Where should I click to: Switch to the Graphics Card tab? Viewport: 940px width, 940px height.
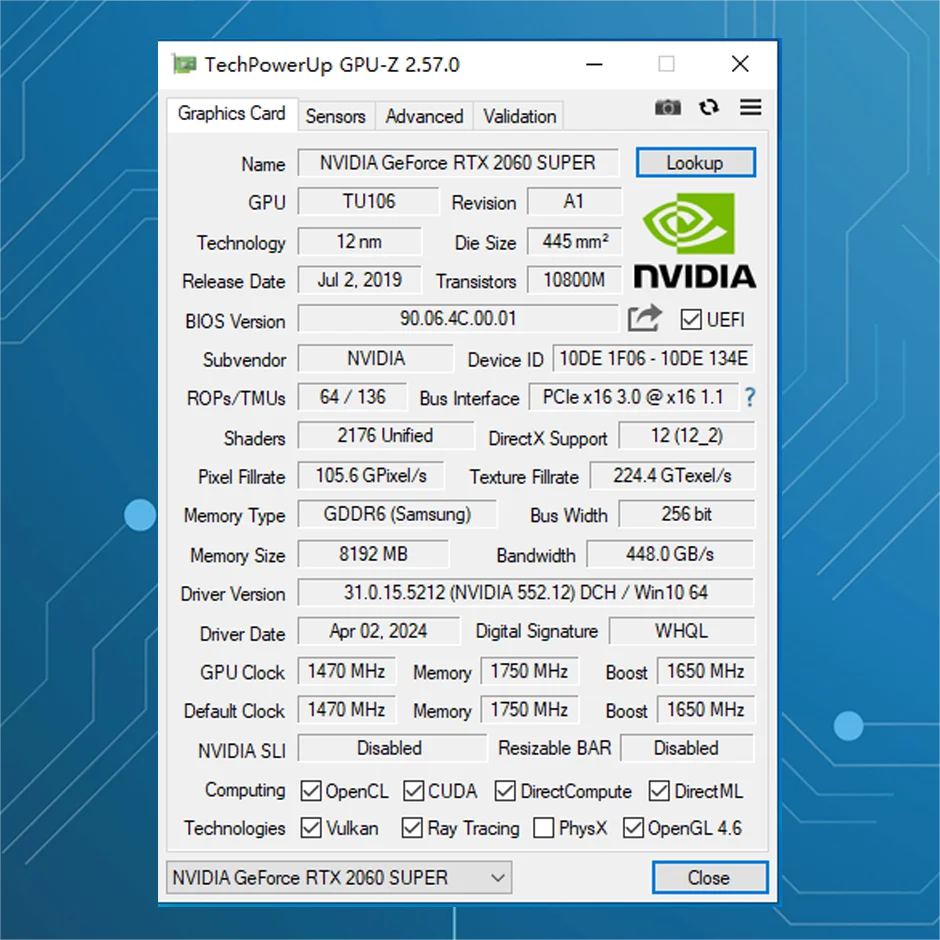[x=231, y=113]
